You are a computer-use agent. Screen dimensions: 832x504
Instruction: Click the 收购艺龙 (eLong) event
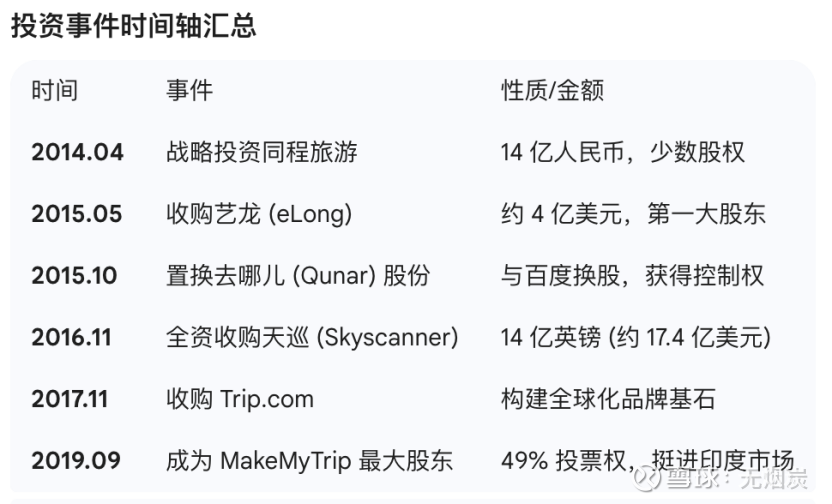[259, 215]
